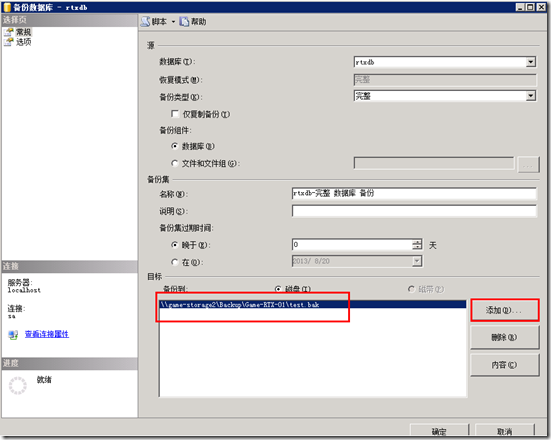The image size is (551, 440).
Task: Select the 磁带 destination radio button
Action: 411,289
